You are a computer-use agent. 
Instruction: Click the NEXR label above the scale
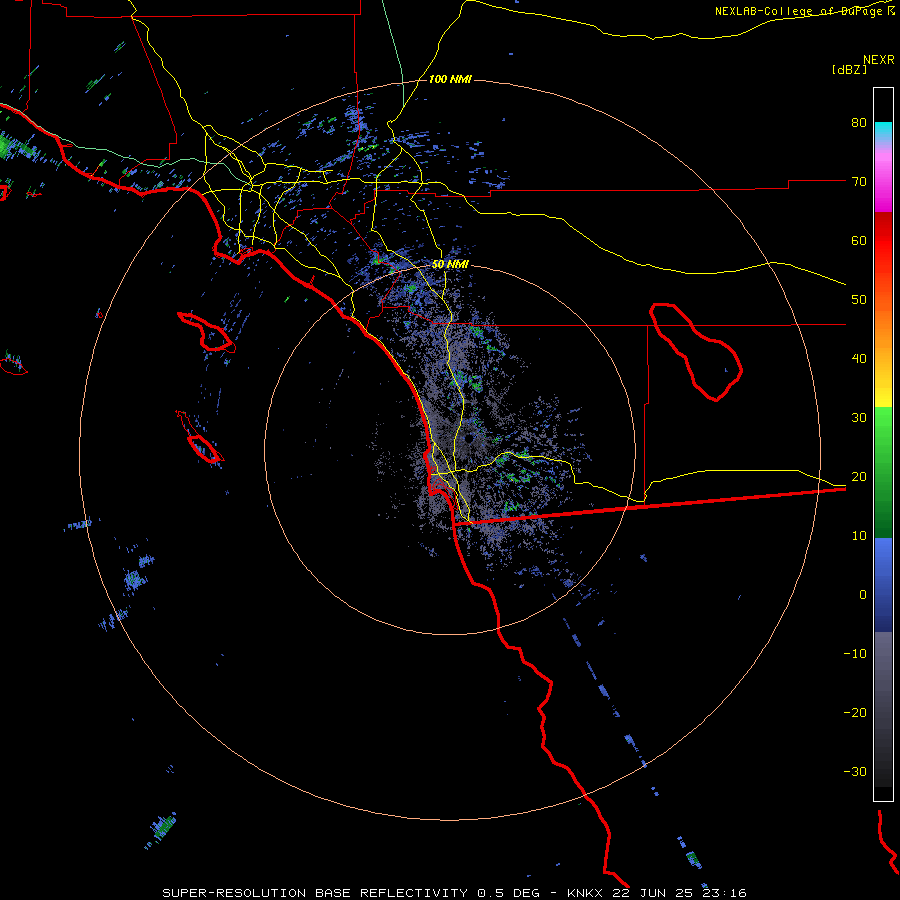(x=879, y=59)
